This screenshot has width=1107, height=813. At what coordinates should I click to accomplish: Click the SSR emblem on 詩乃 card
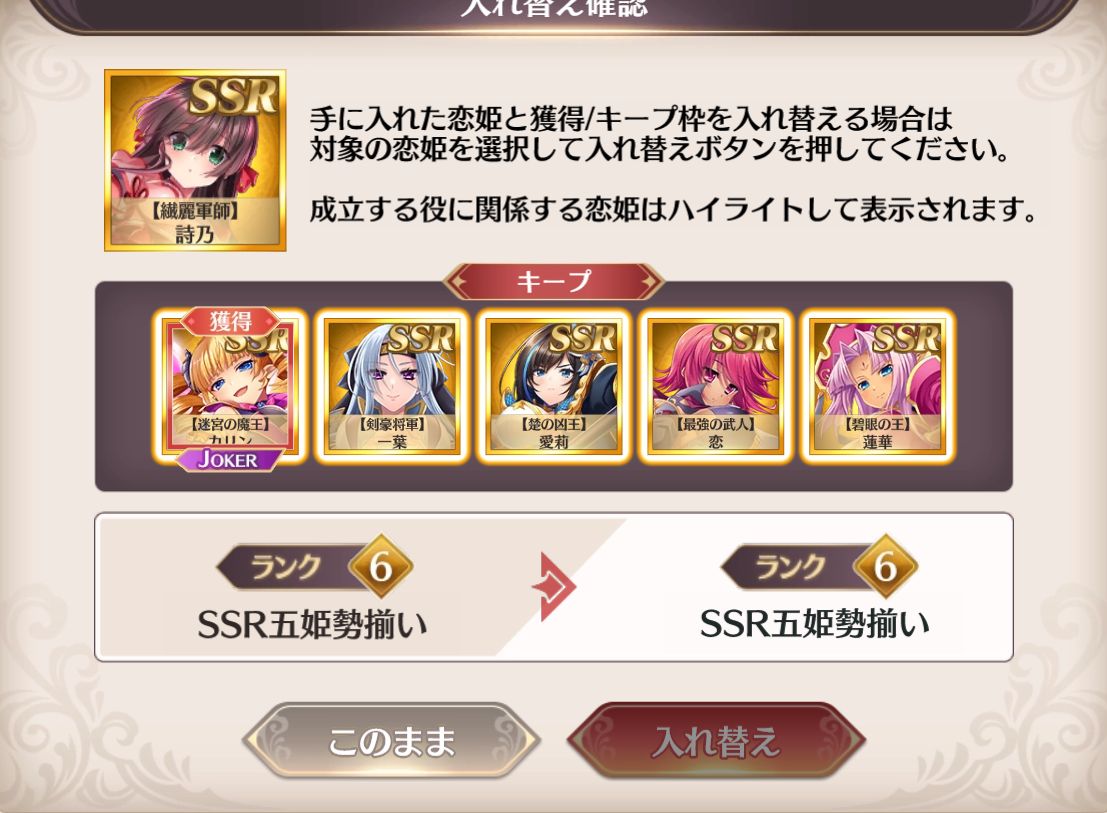pos(234,96)
